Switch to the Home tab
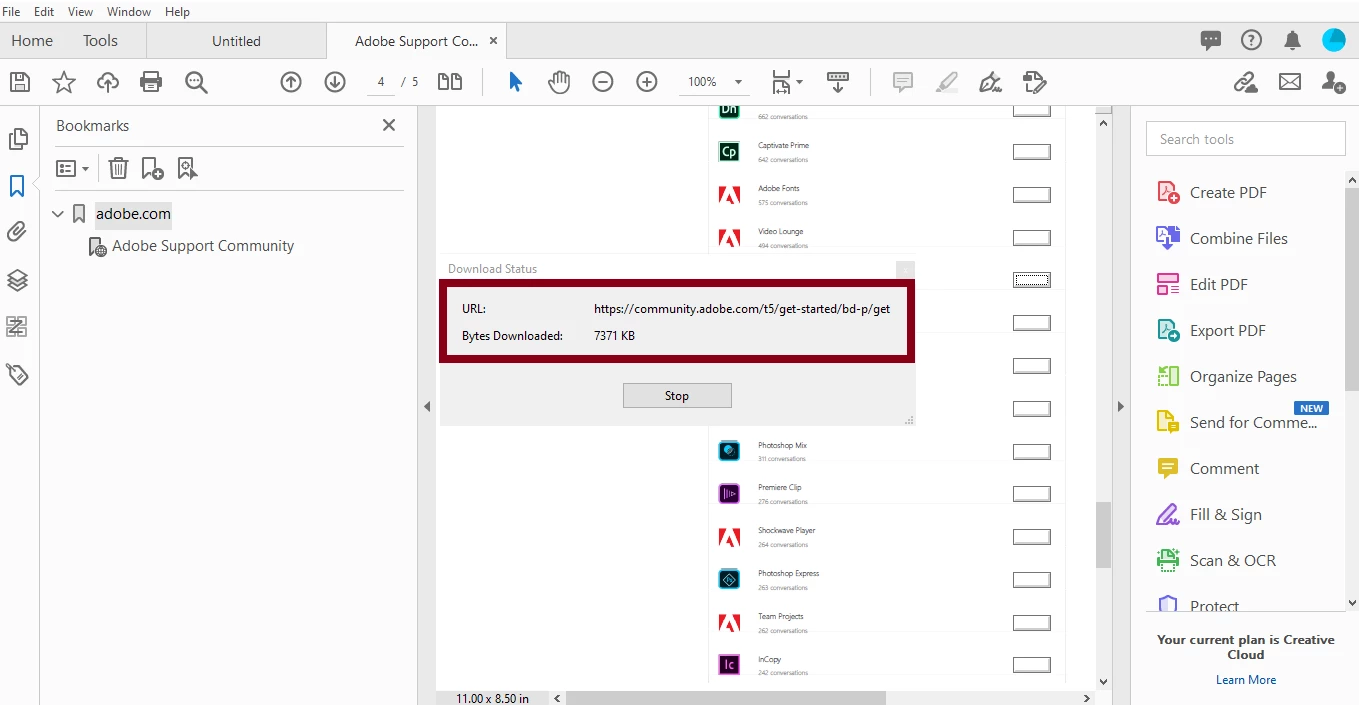Image resolution: width=1359 pixels, height=705 pixels. [32, 41]
